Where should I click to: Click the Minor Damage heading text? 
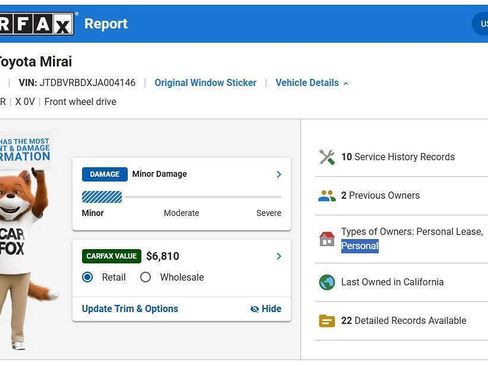[x=159, y=174]
